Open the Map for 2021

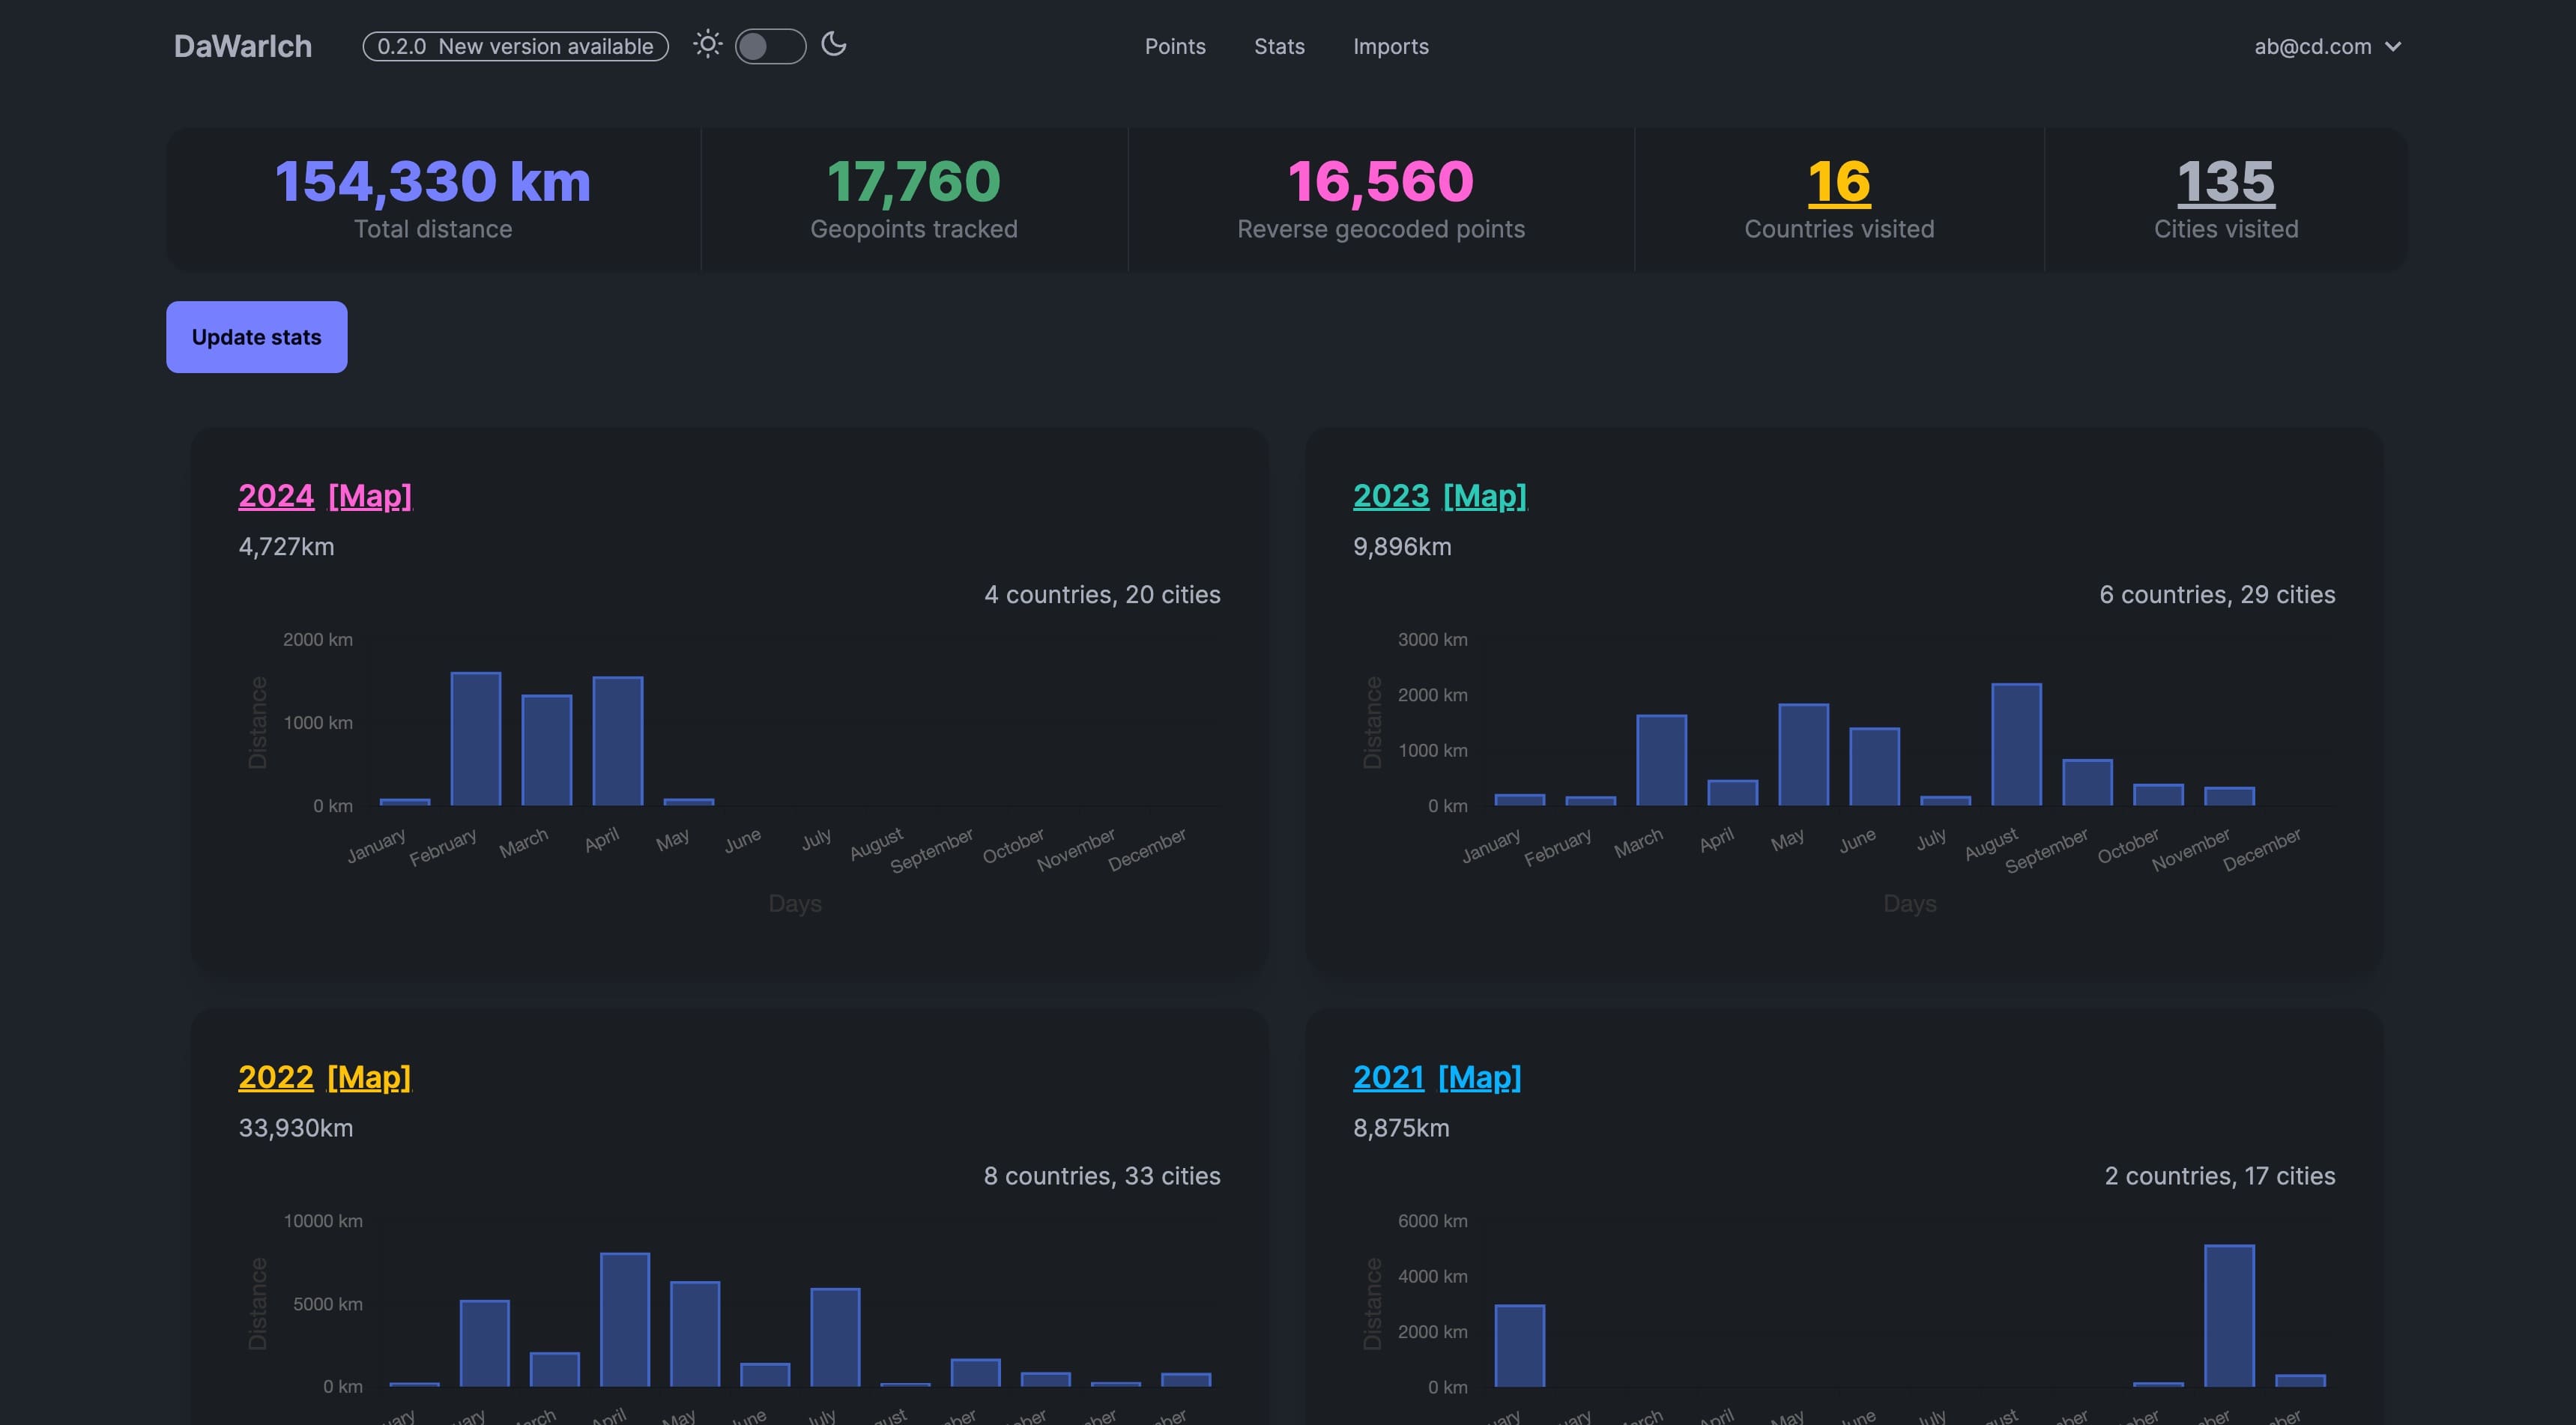[1478, 1077]
